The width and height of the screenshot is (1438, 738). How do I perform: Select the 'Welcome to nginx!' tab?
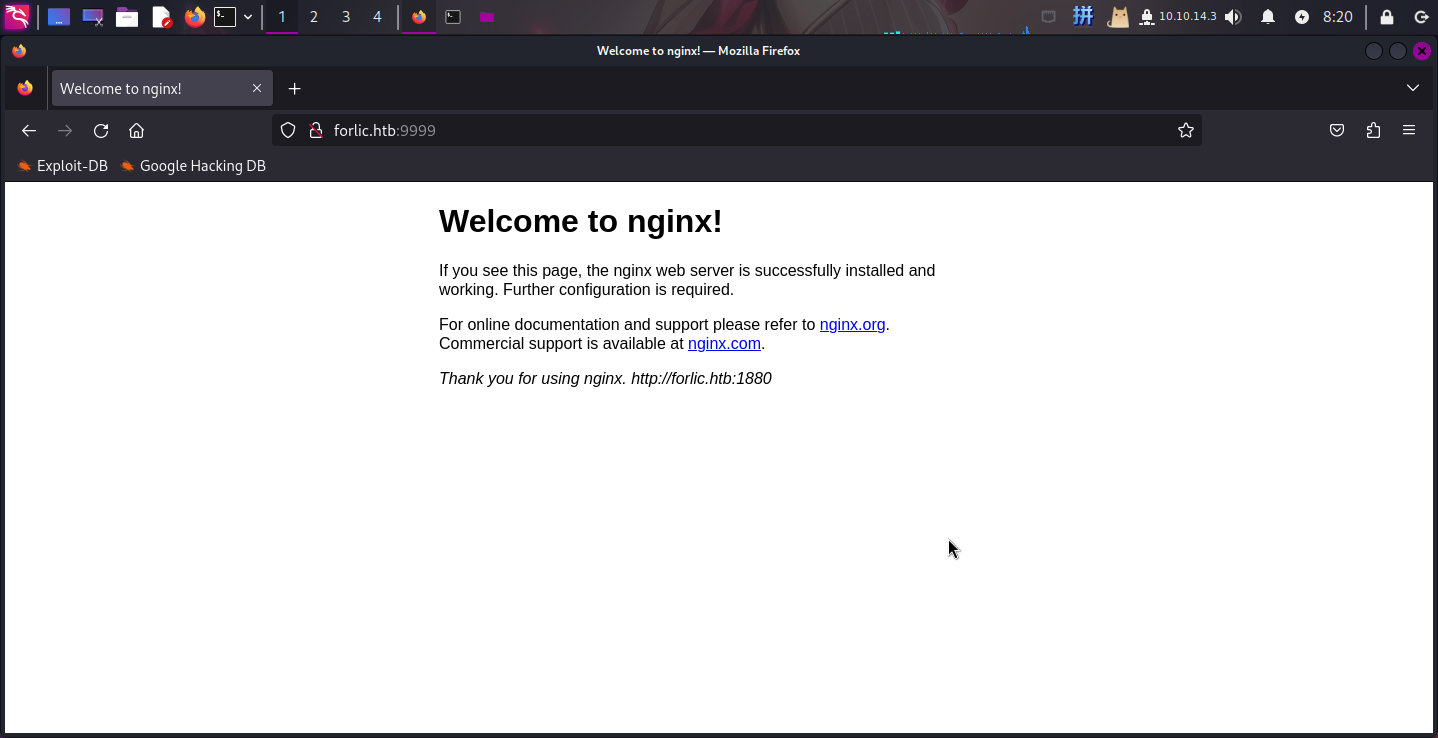160,89
